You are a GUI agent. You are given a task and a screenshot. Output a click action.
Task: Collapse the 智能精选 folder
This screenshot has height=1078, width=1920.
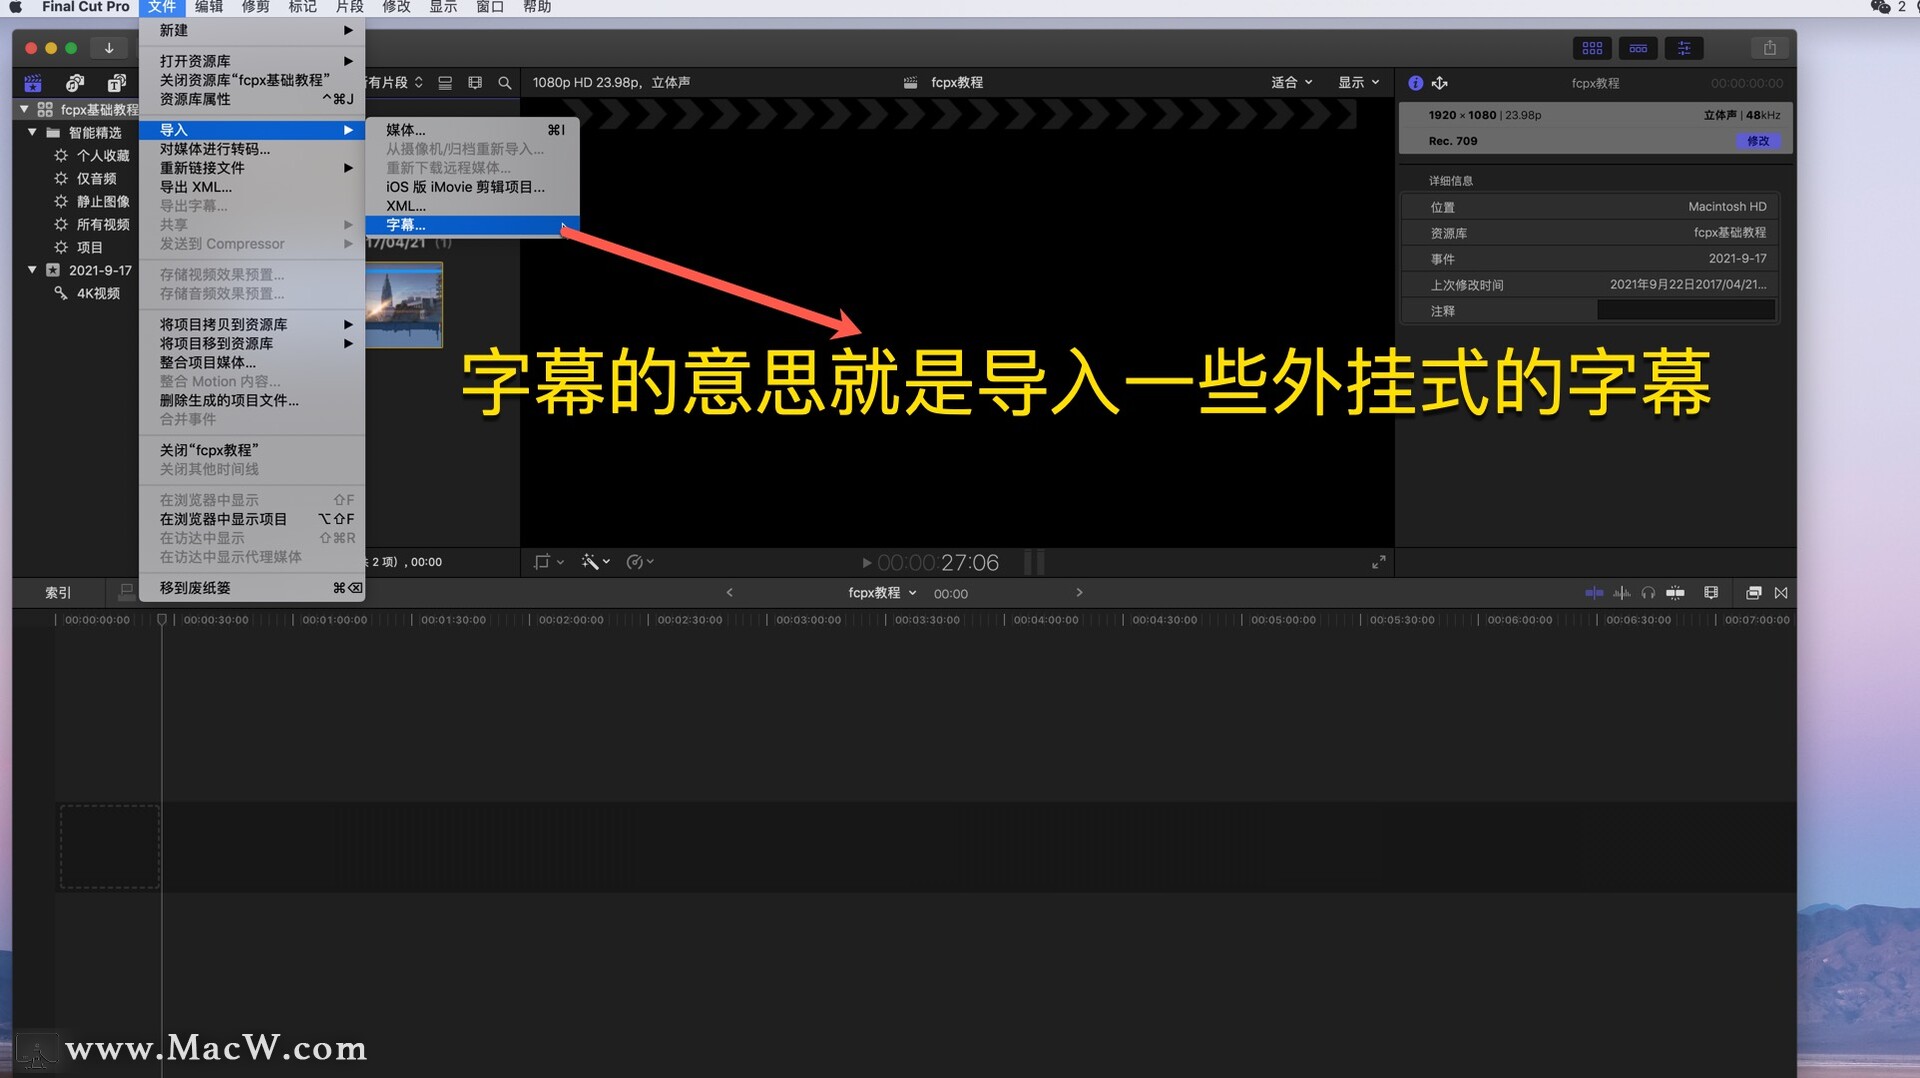point(32,132)
